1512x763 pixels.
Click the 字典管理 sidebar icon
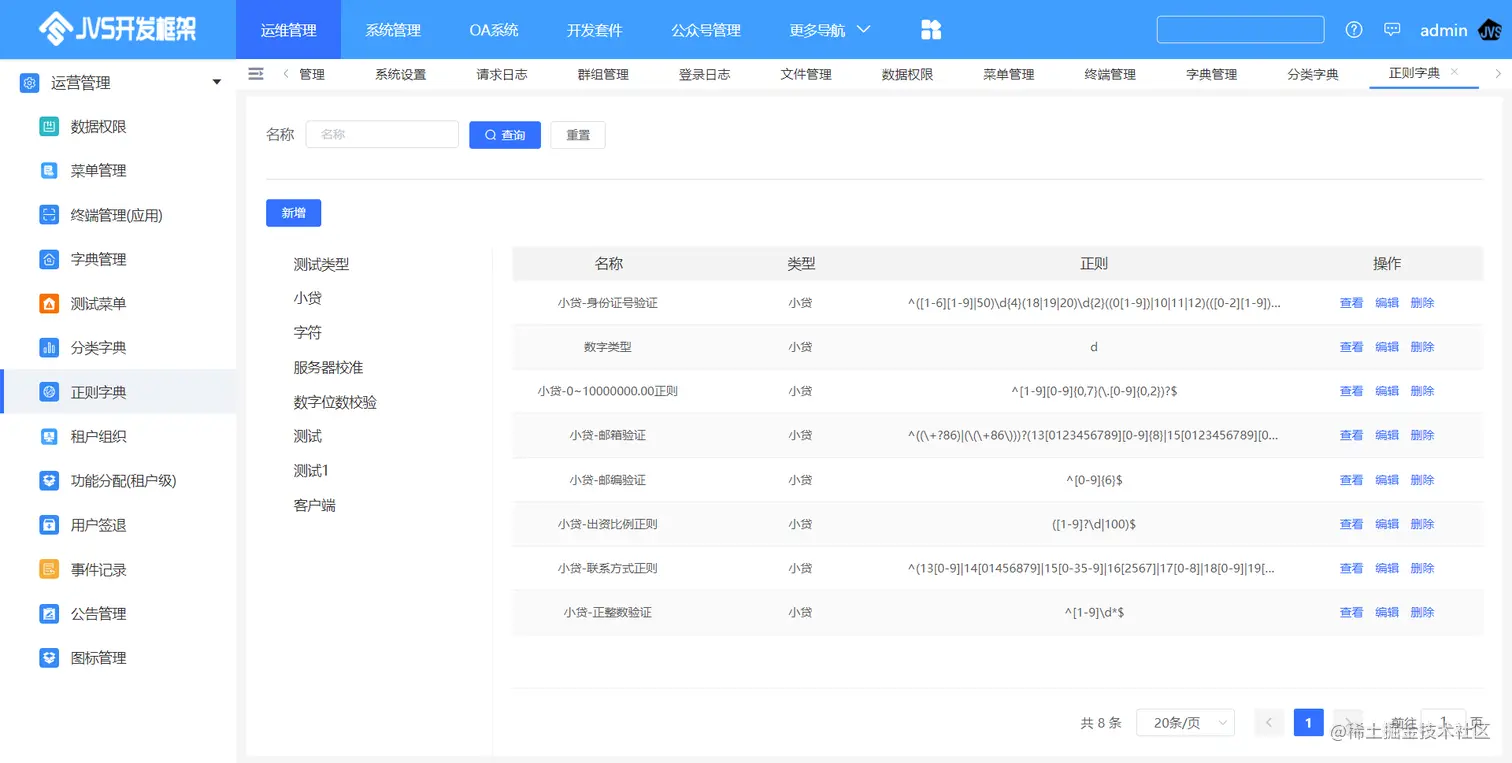click(x=49, y=260)
